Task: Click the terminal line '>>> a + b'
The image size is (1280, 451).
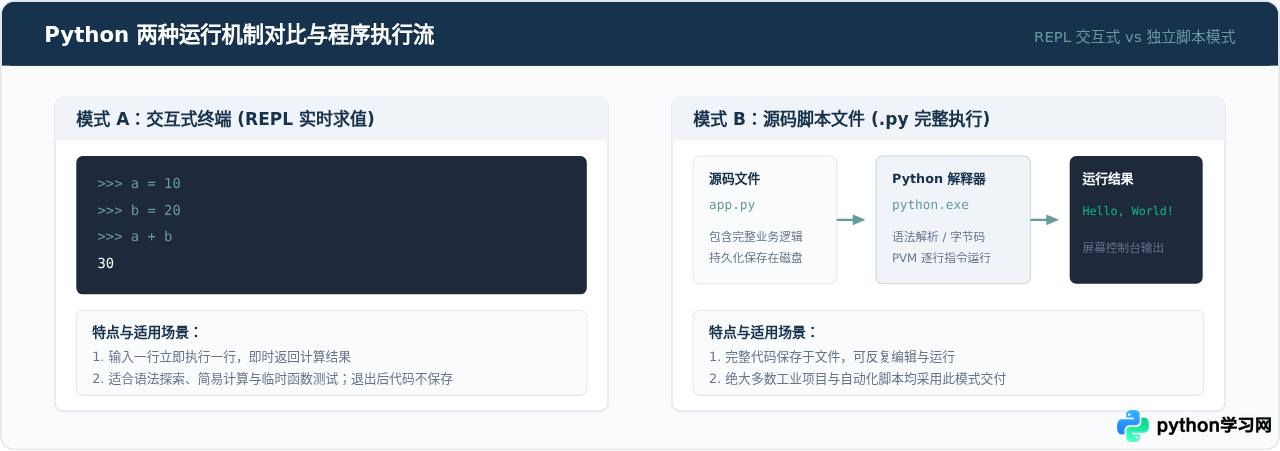Action: pyautogui.click(x=135, y=237)
